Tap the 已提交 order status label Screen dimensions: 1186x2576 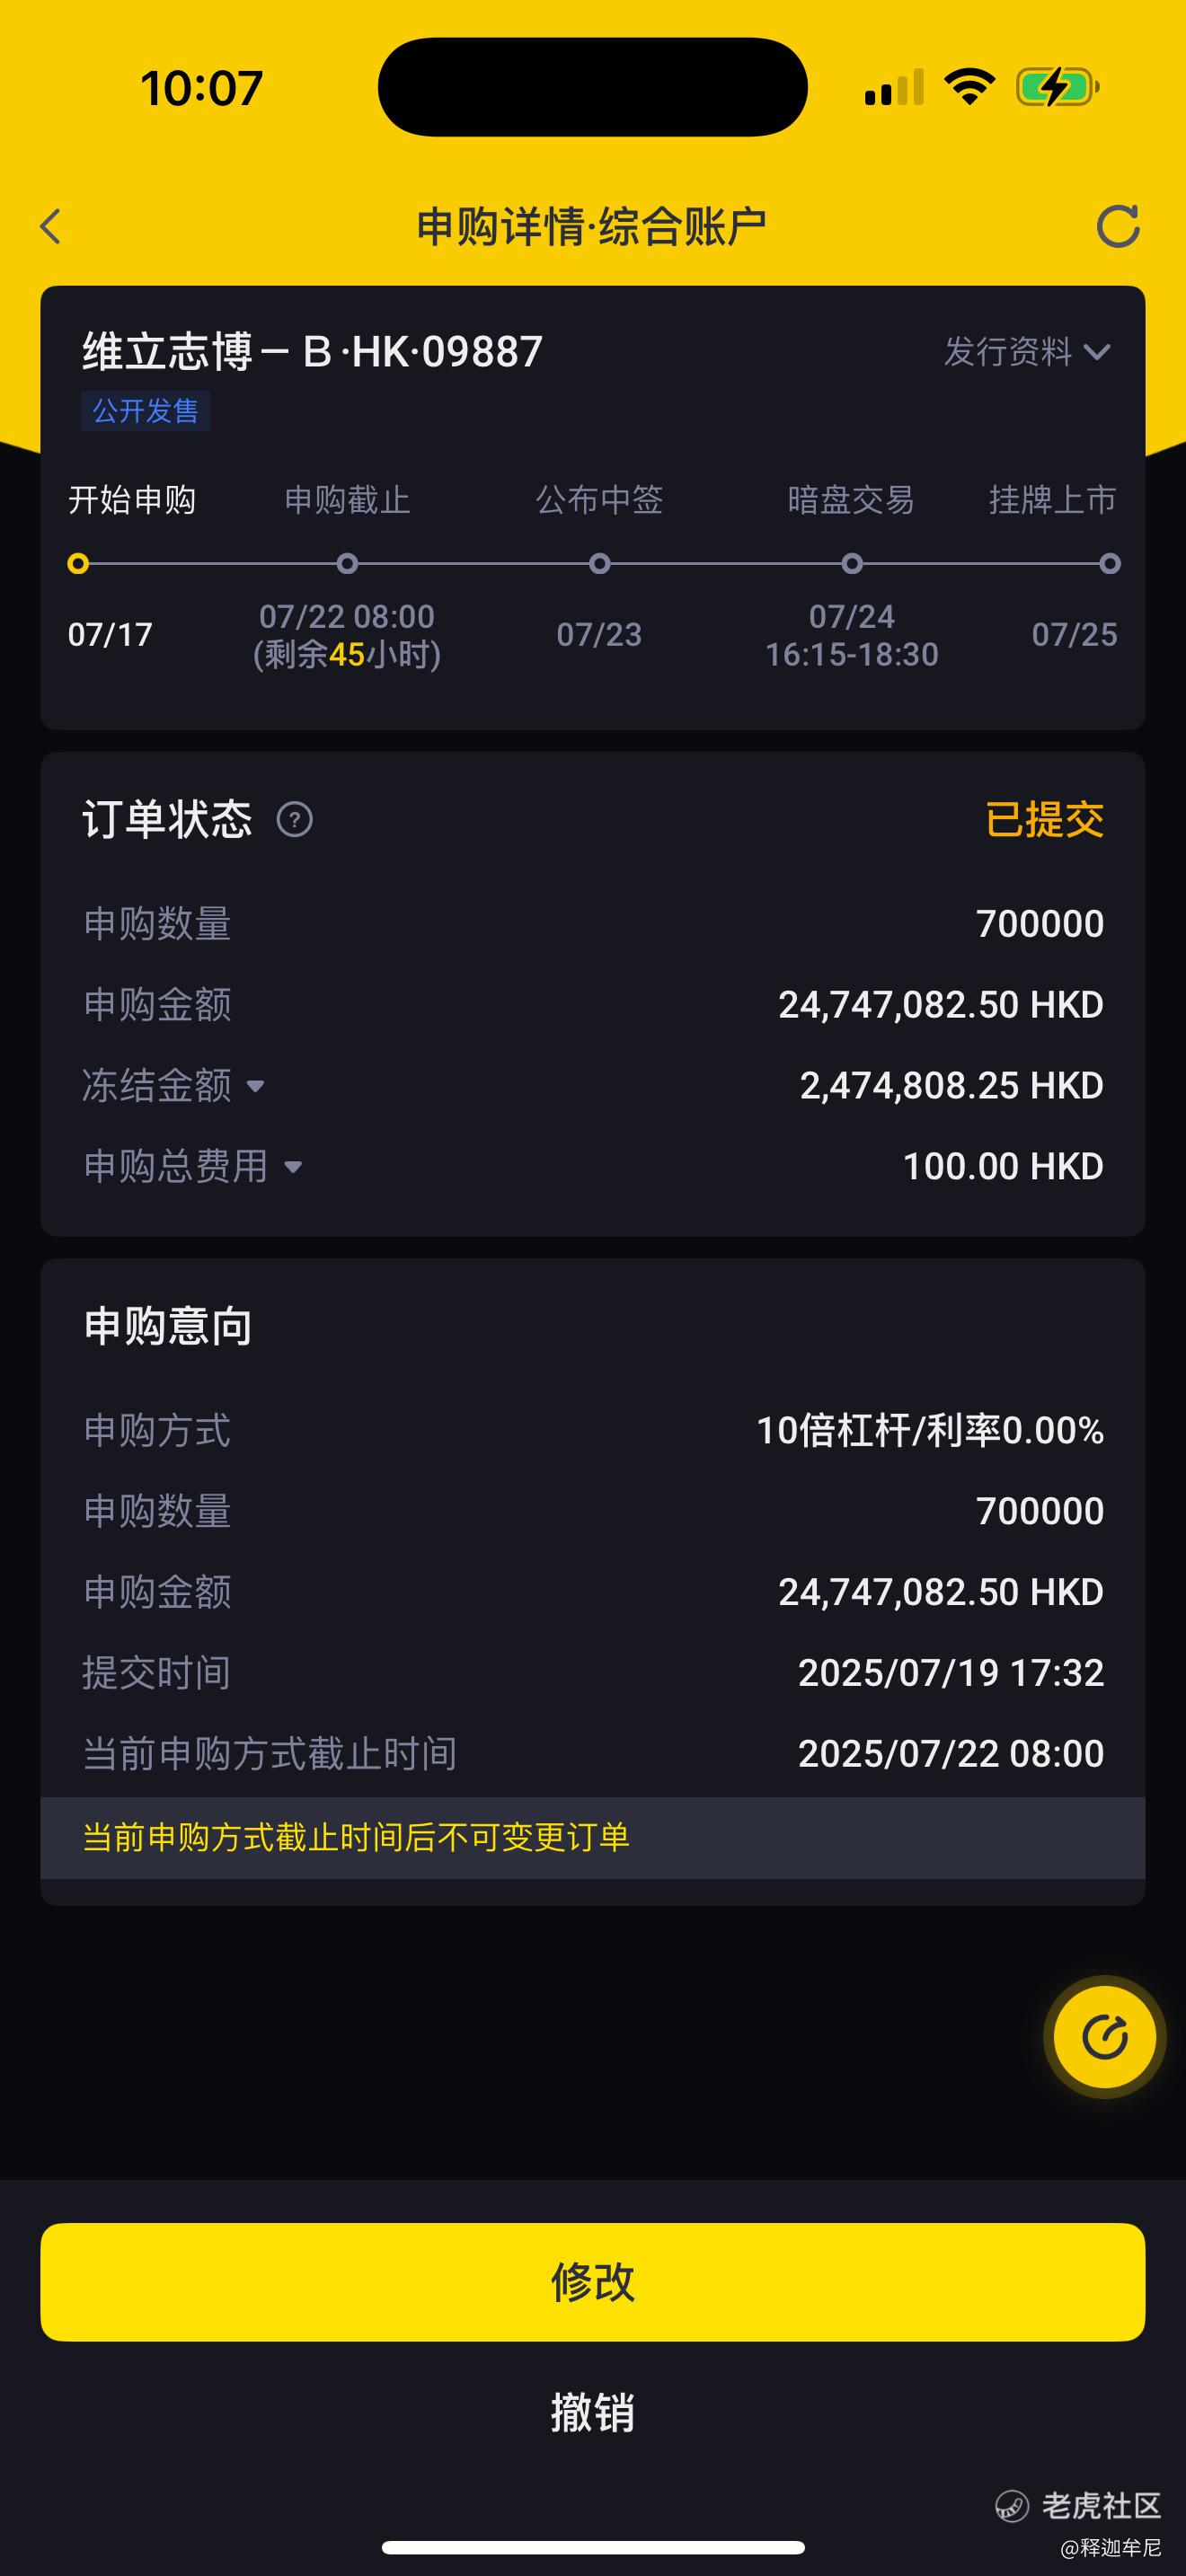click(x=1044, y=820)
